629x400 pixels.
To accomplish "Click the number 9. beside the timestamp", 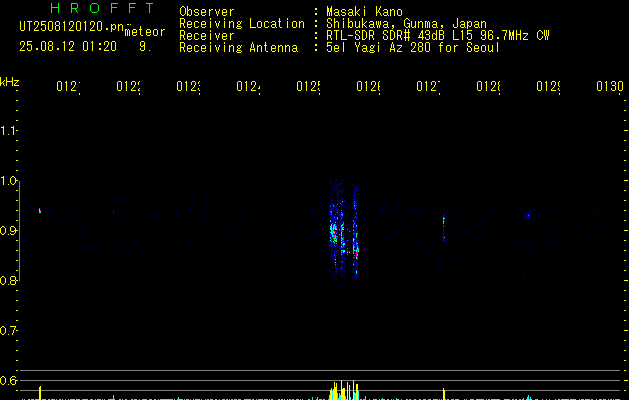I will [x=144, y=47].
